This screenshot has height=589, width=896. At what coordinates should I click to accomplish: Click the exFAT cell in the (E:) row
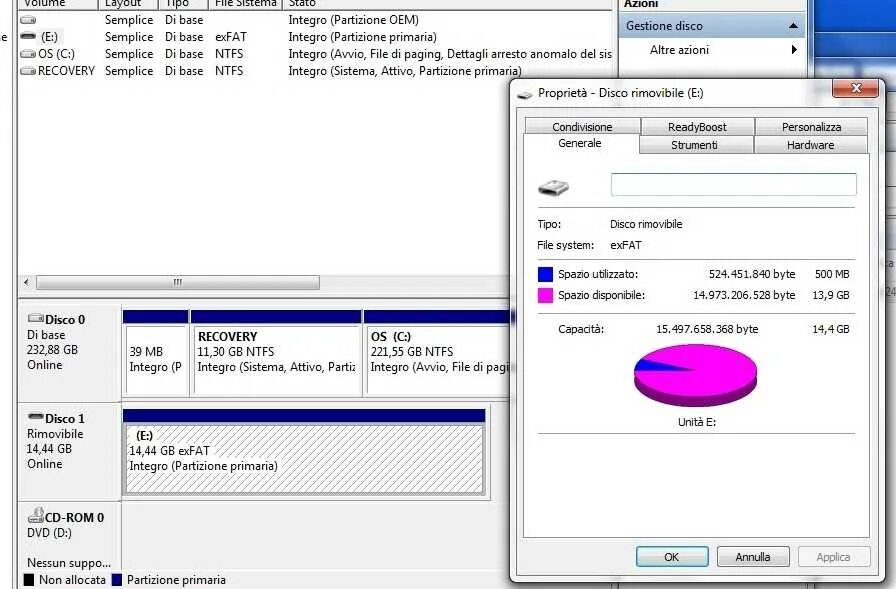(231, 37)
